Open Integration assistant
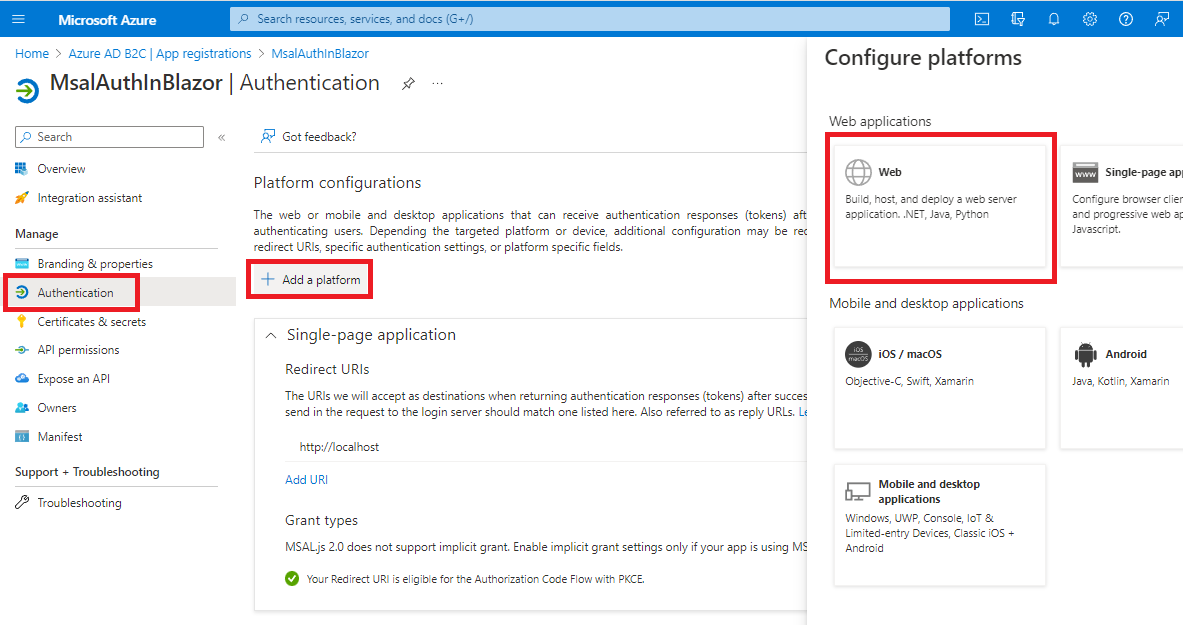The image size is (1183, 625). click(90, 198)
